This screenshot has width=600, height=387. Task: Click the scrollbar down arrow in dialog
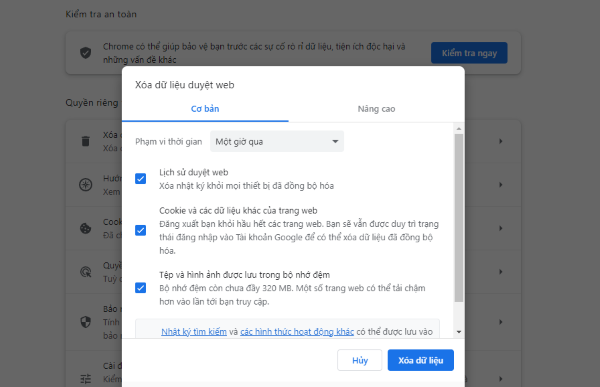[x=459, y=332]
